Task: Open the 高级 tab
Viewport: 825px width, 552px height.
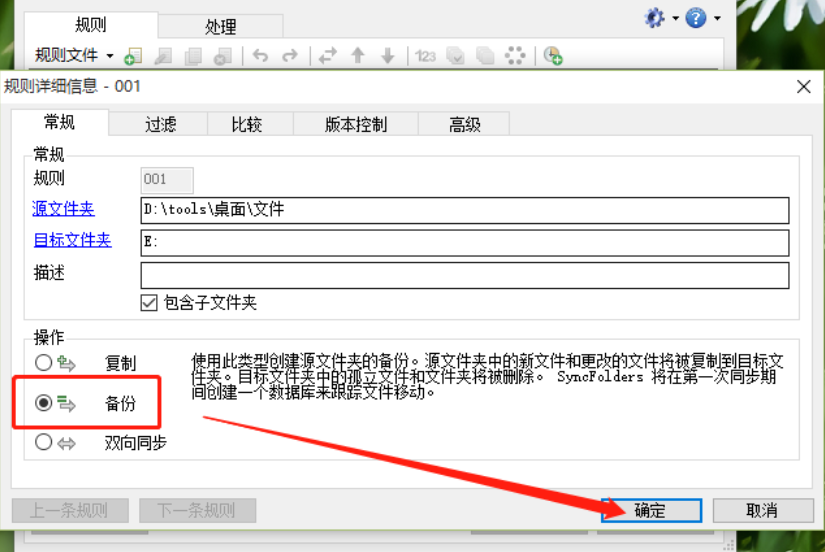Action: pyautogui.click(x=465, y=124)
